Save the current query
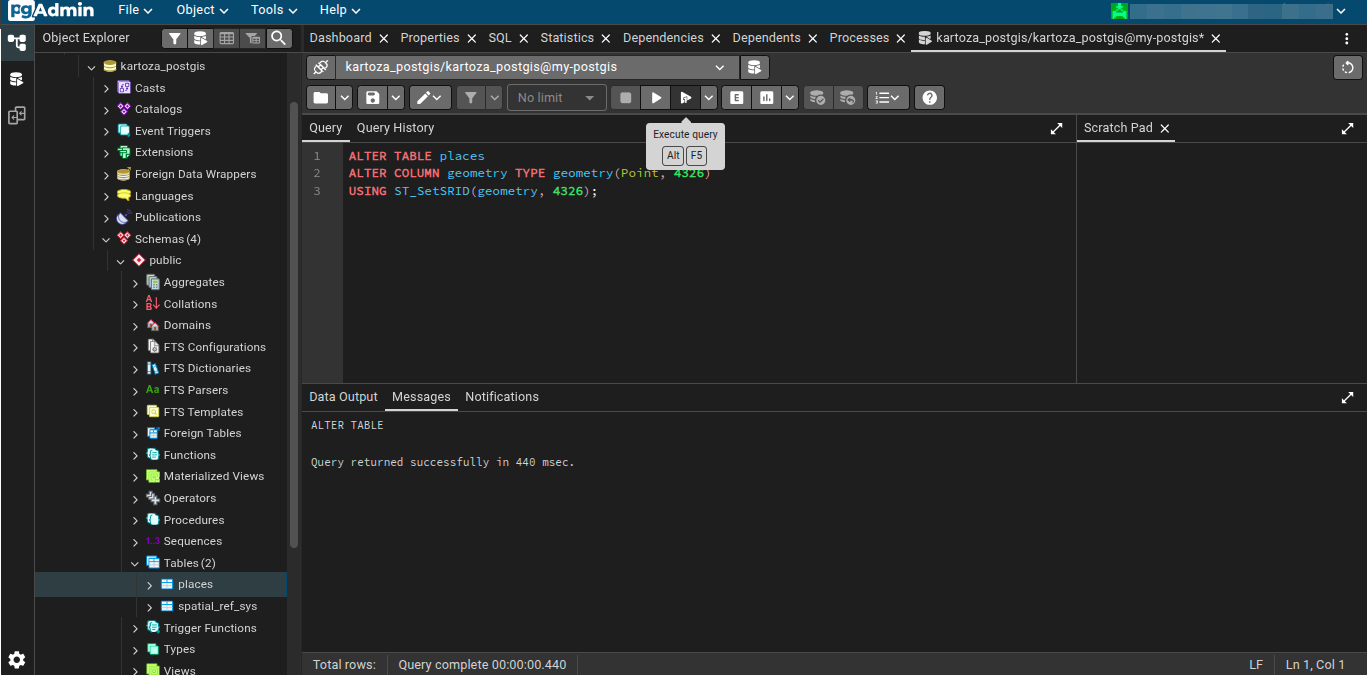The image size is (1367, 675). click(x=372, y=97)
